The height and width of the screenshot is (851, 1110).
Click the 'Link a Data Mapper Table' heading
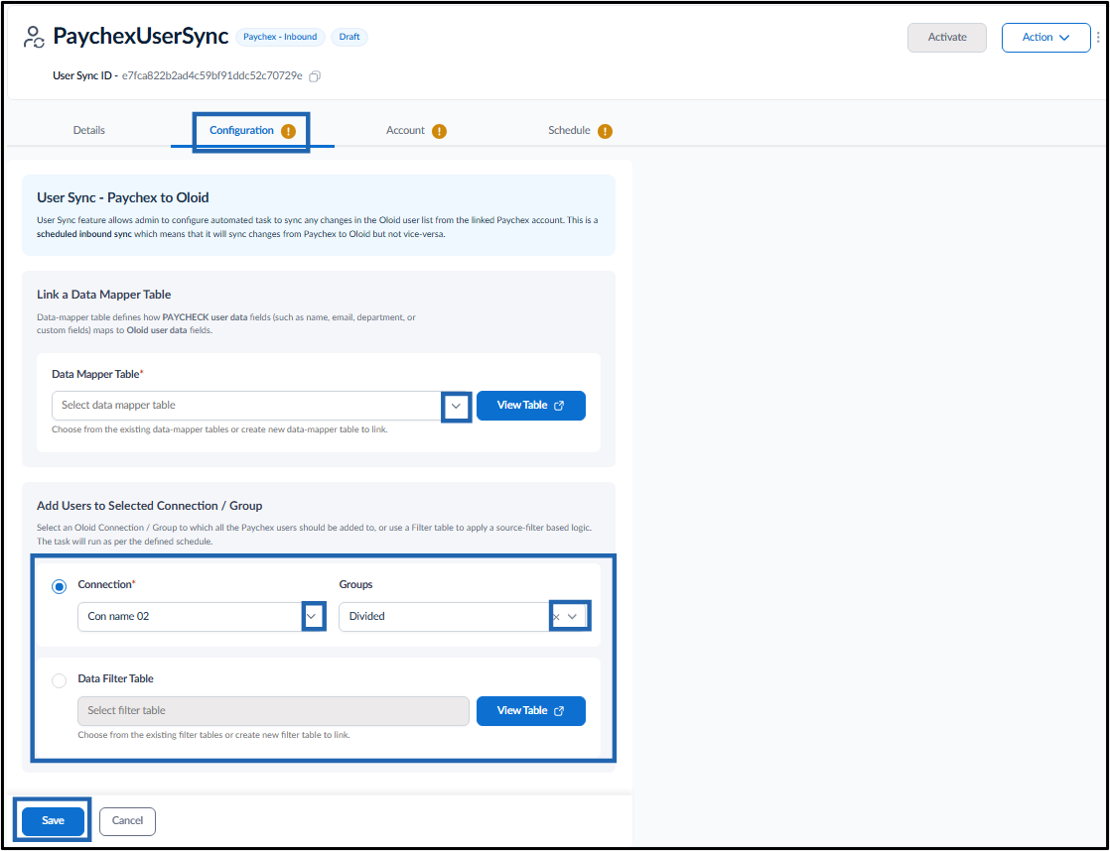point(104,295)
